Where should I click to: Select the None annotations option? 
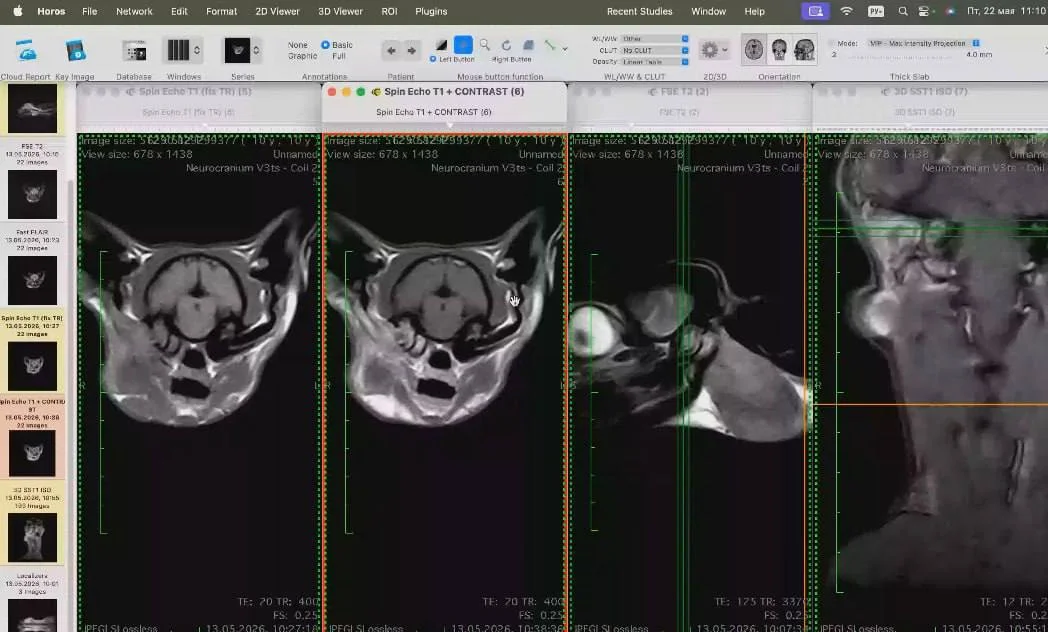[x=297, y=45]
